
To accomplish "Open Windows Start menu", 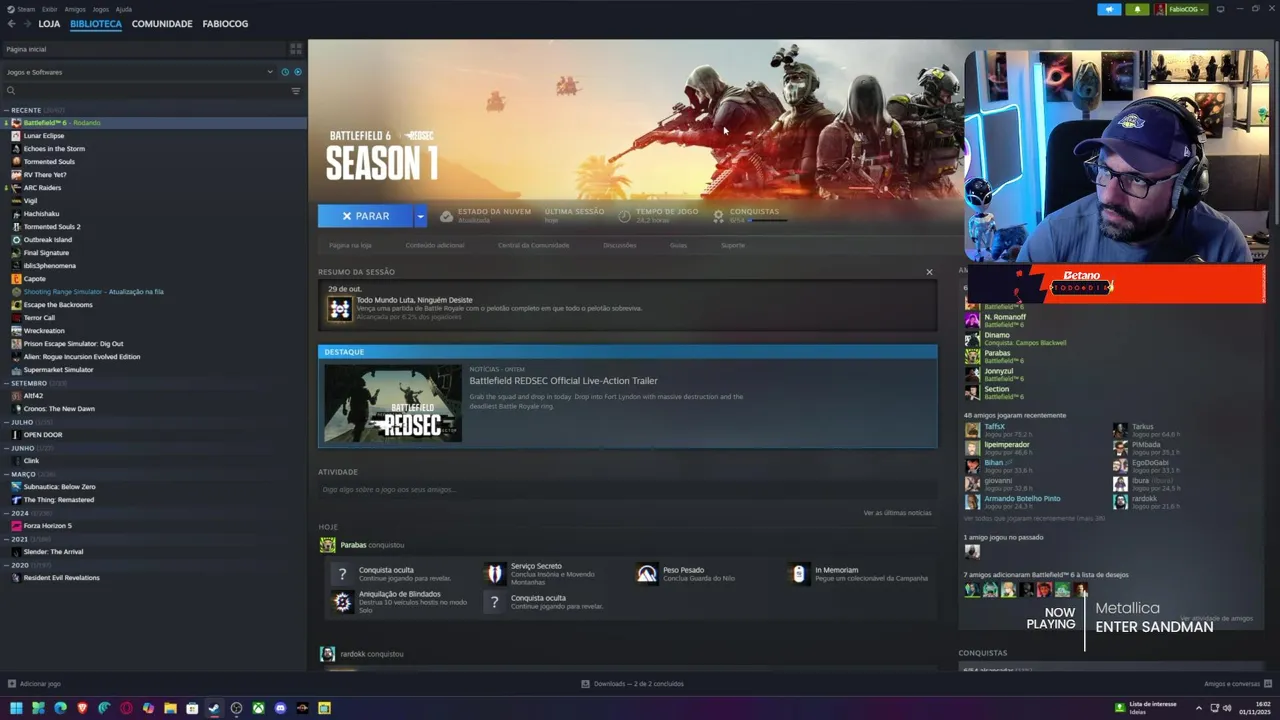I will (x=16, y=708).
